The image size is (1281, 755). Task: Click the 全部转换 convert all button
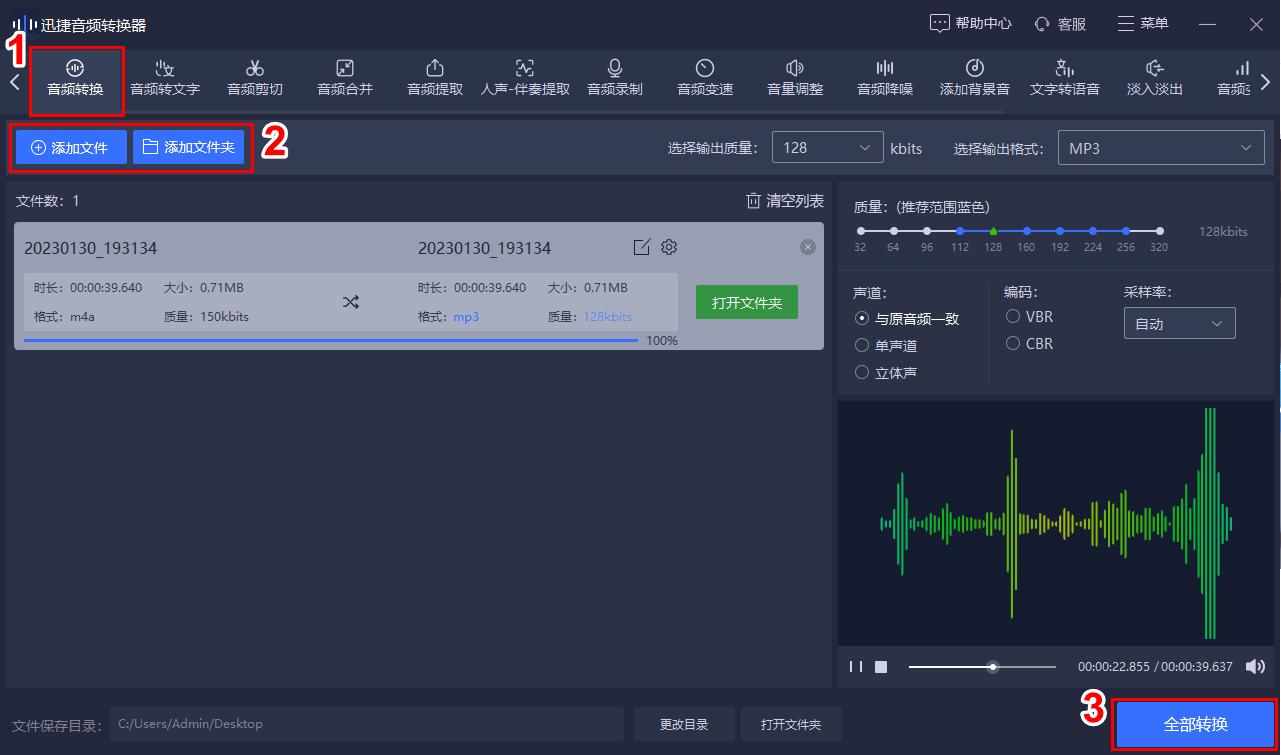1194,722
